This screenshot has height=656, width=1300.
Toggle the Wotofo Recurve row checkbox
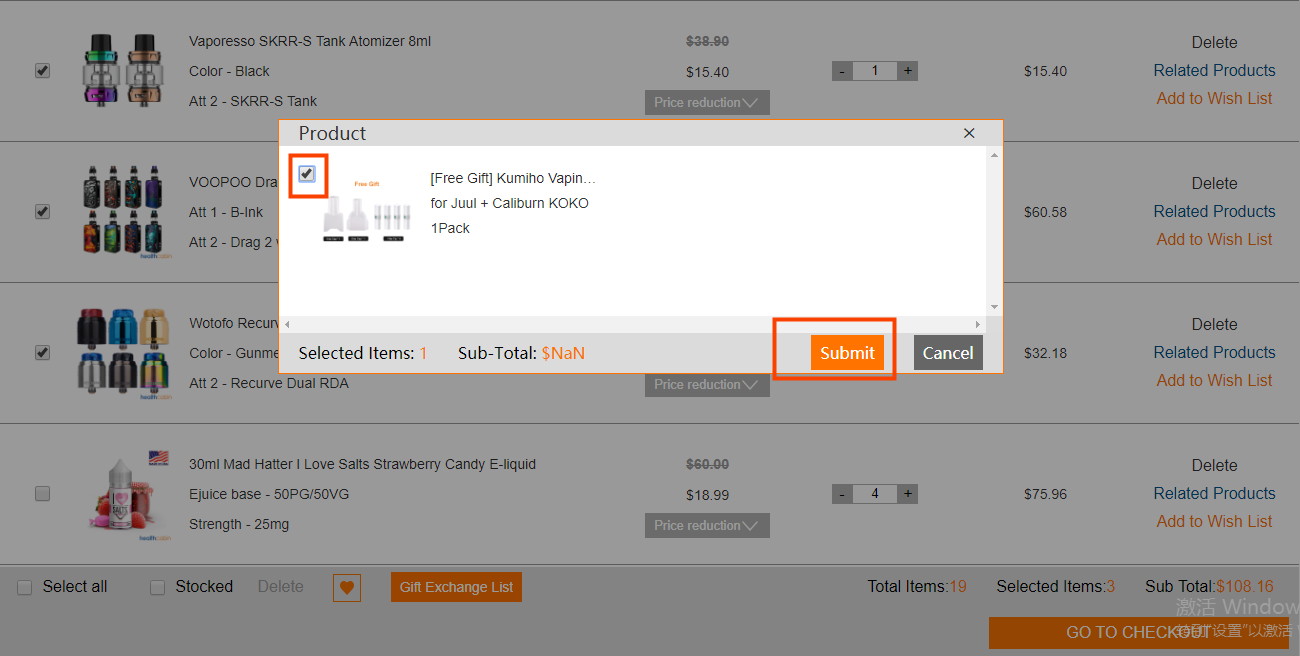(42, 353)
